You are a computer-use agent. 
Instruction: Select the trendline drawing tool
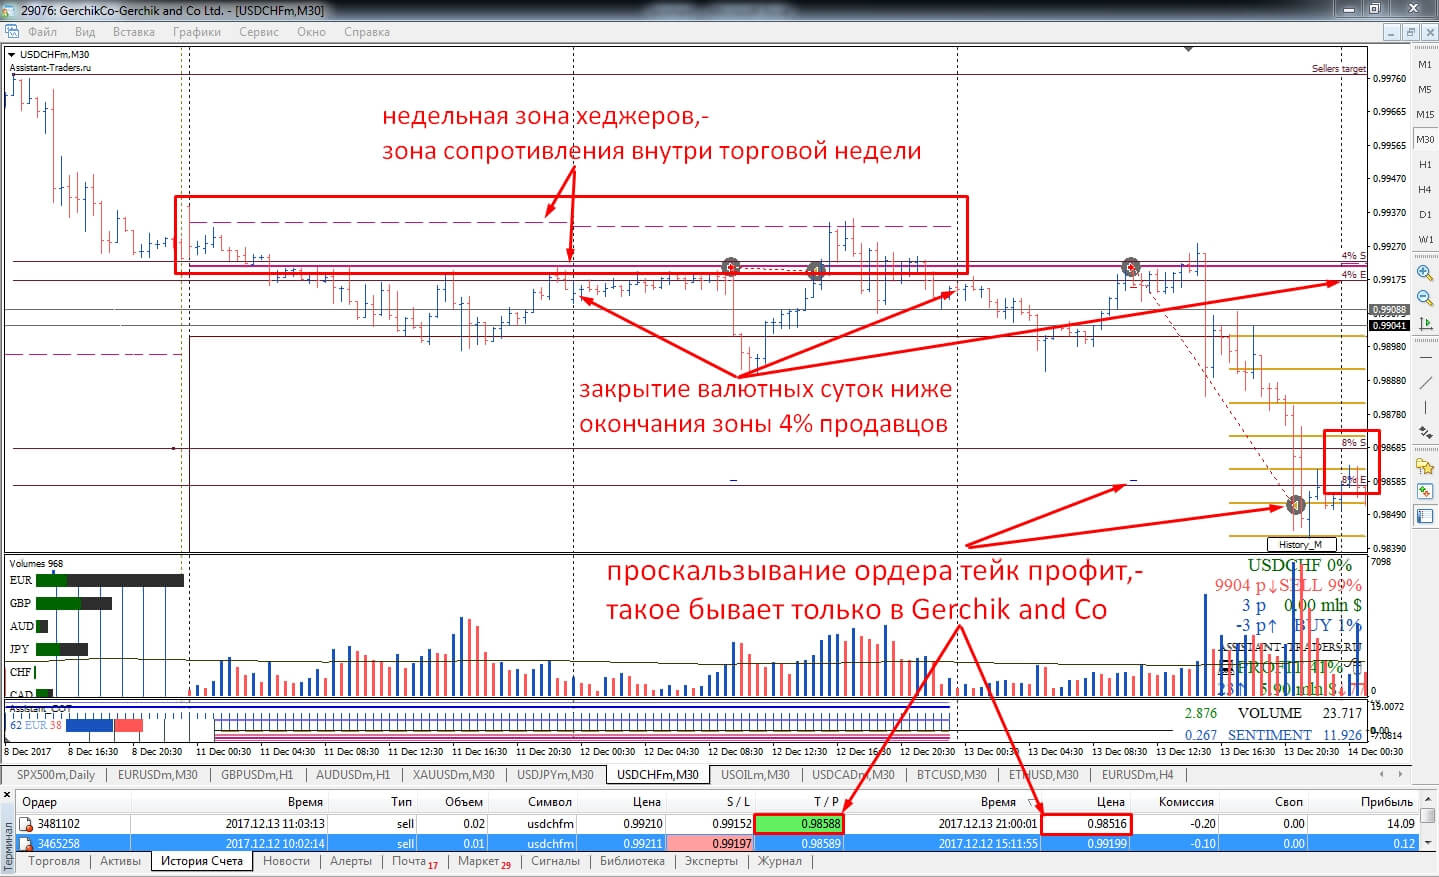point(1425,382)
